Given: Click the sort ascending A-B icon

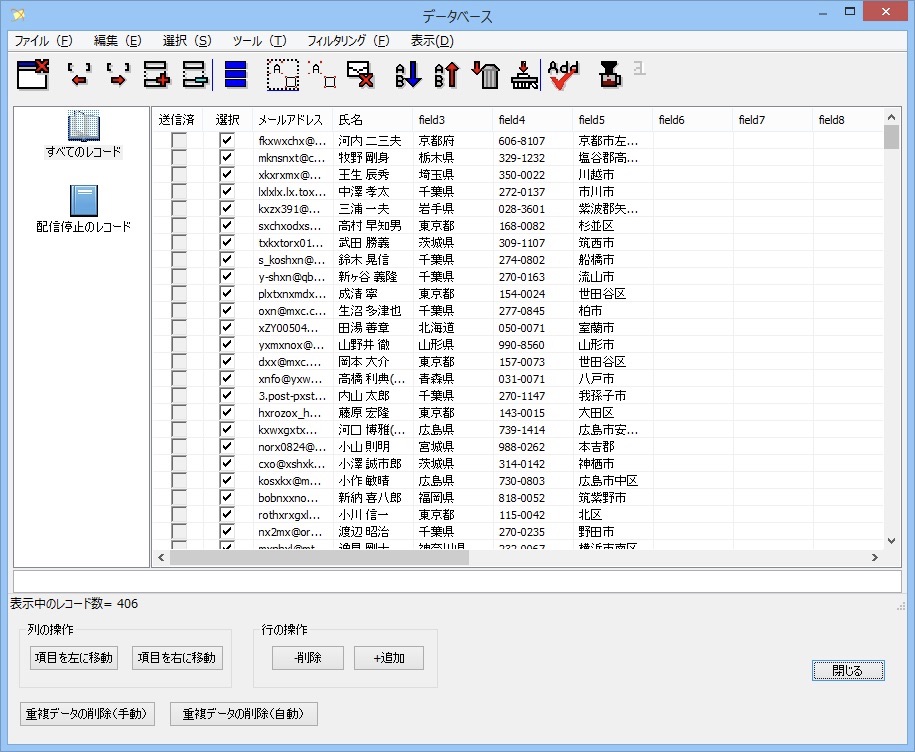Looking at the screenshot, I should click(408, 75).
